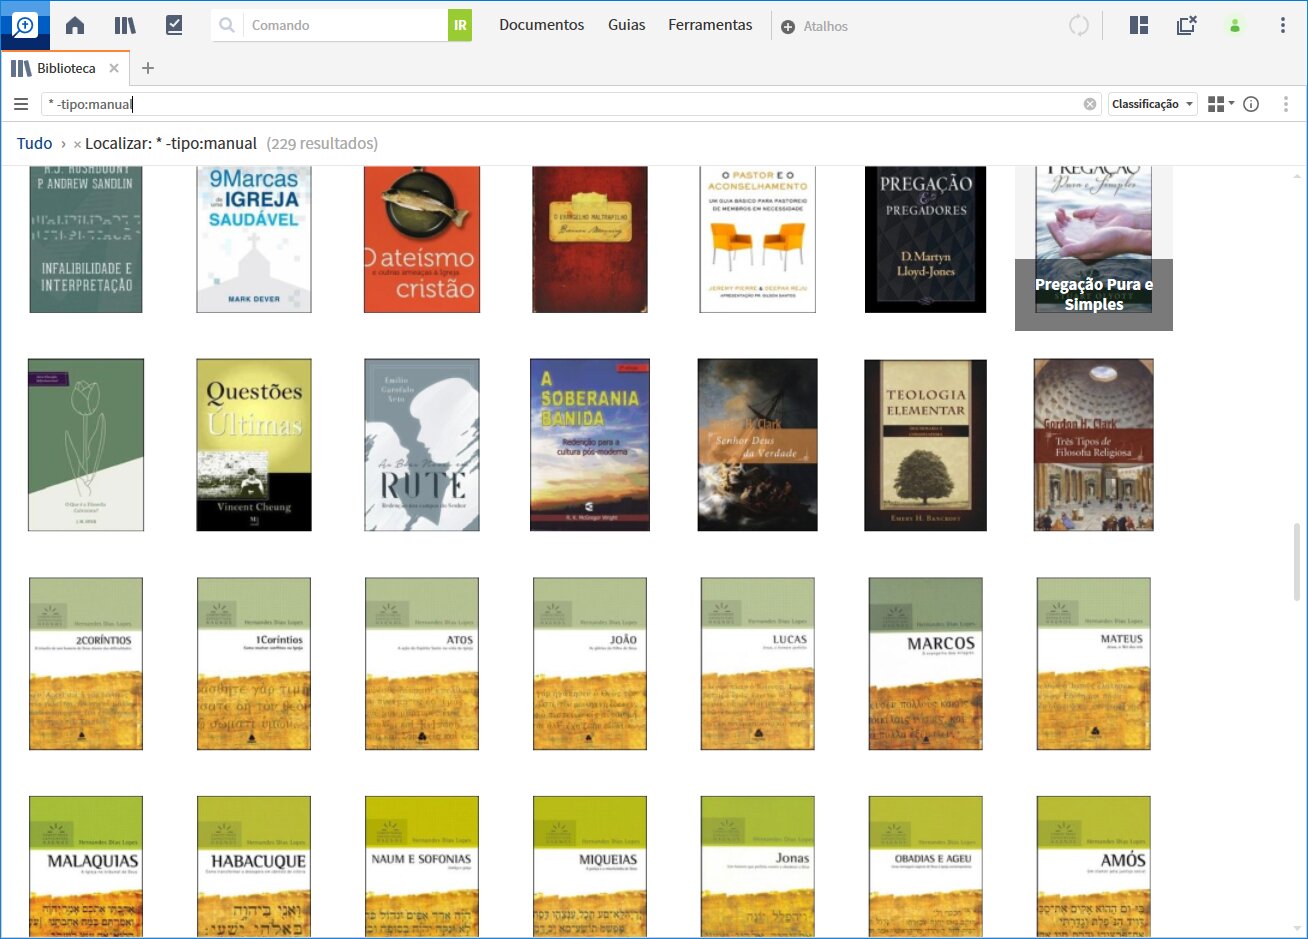This screenshot has width=1308, height=939.
Task: Open the 1 Coríntios commentary
Action: (254, 664)
